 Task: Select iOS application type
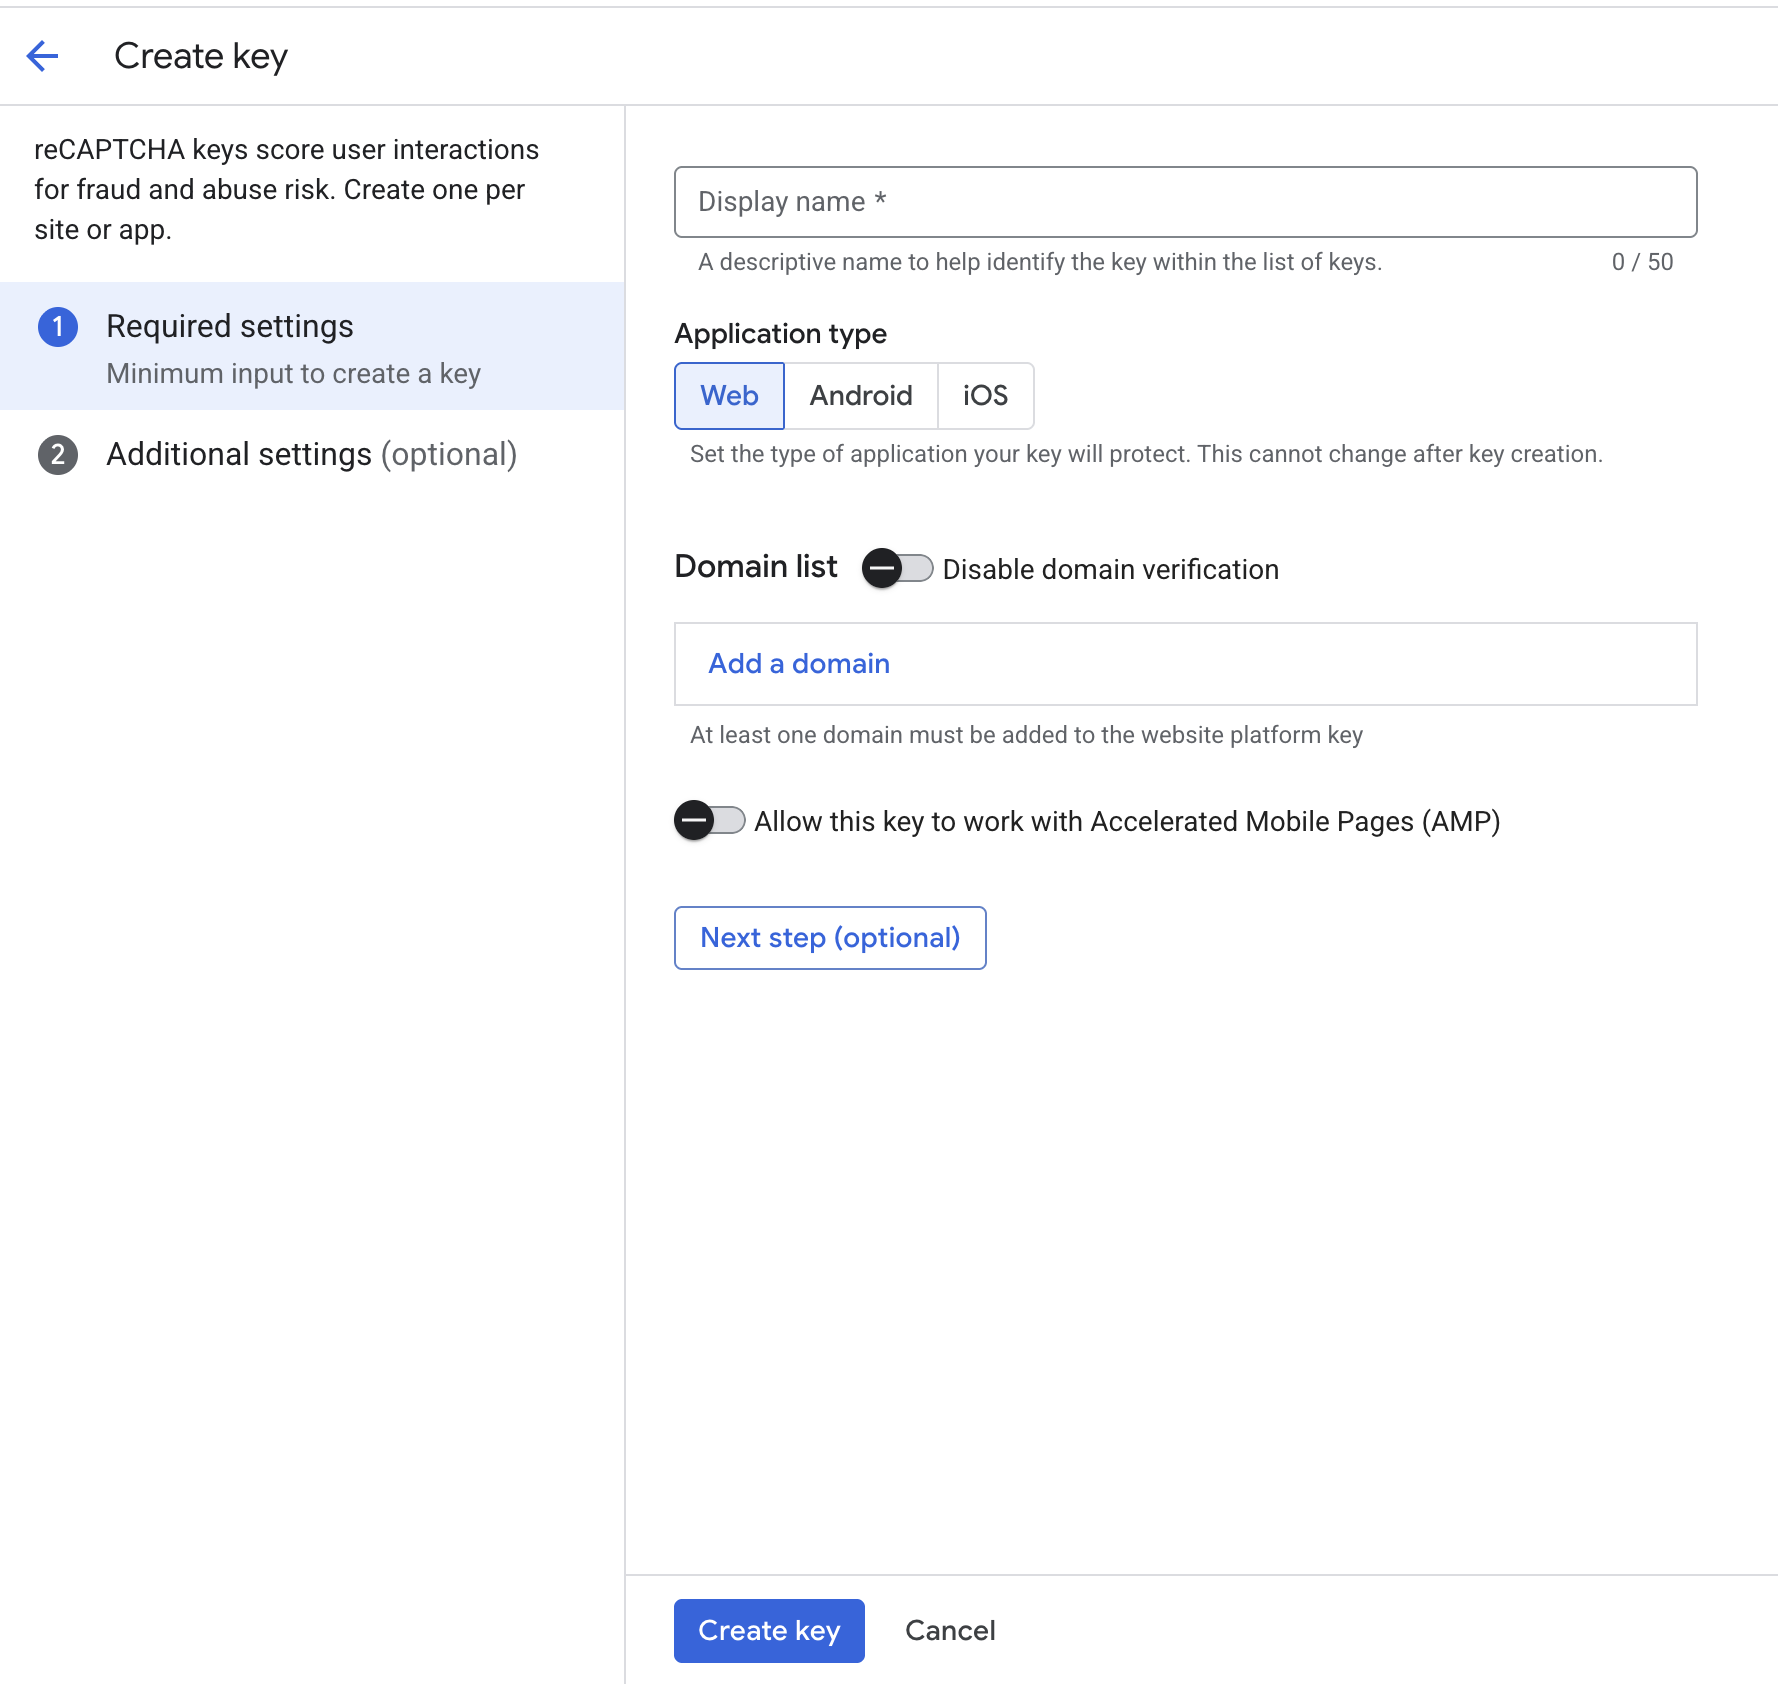(985, 395)
